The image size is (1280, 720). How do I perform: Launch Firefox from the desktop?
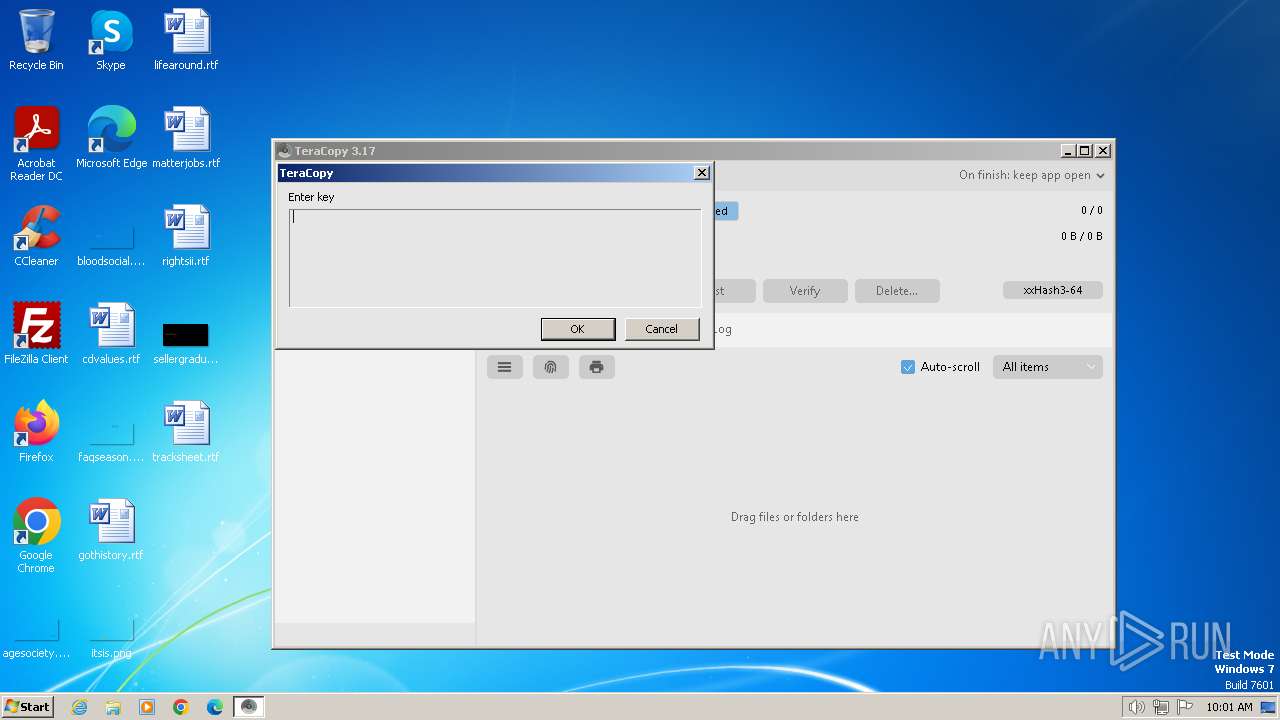pos(36,432)
